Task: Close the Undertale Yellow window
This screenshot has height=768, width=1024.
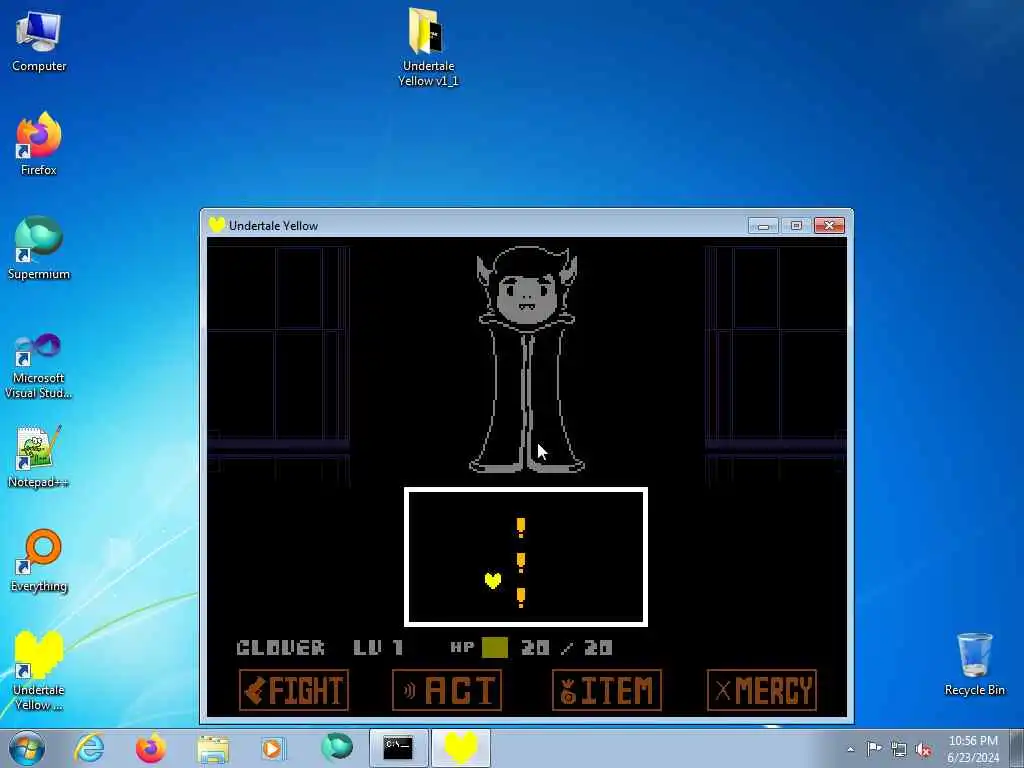Action: pyautogui.click(x=829, y=225)
